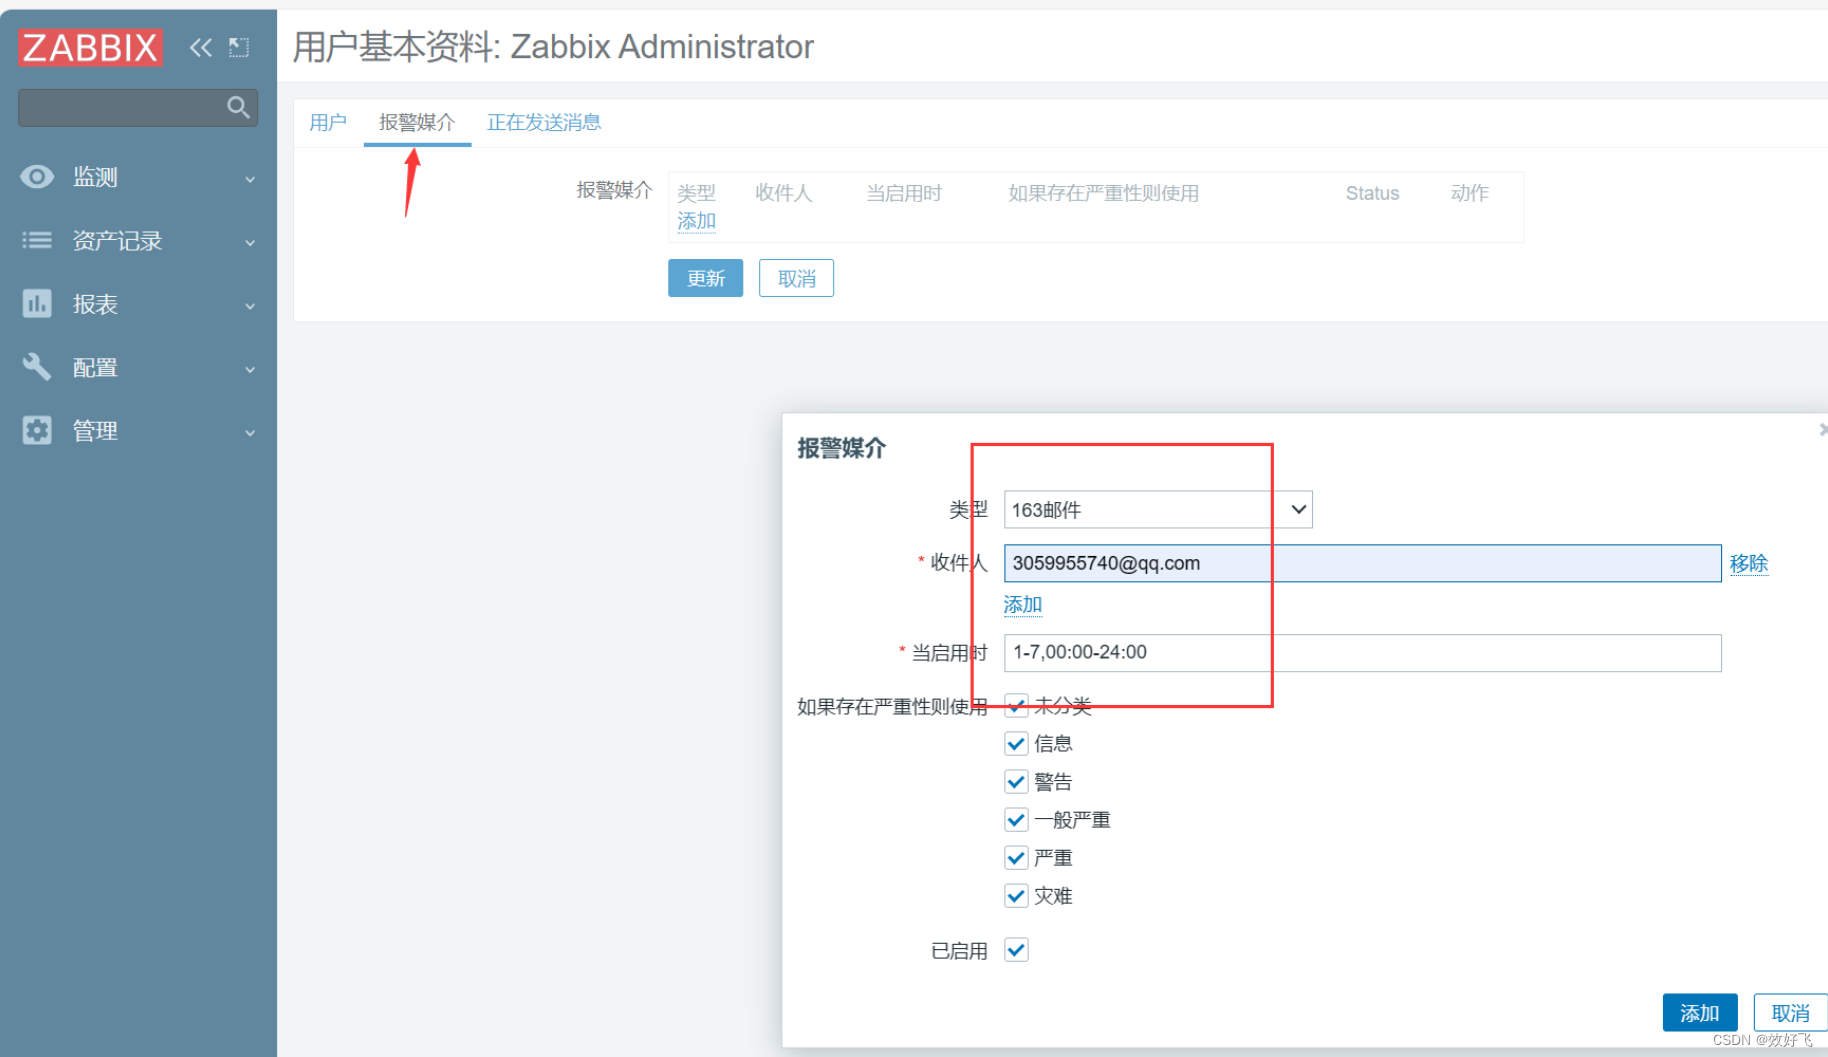Click the Status column header
The width and height of the screenshot is (1828, 1057).
tap(1372, 193)
